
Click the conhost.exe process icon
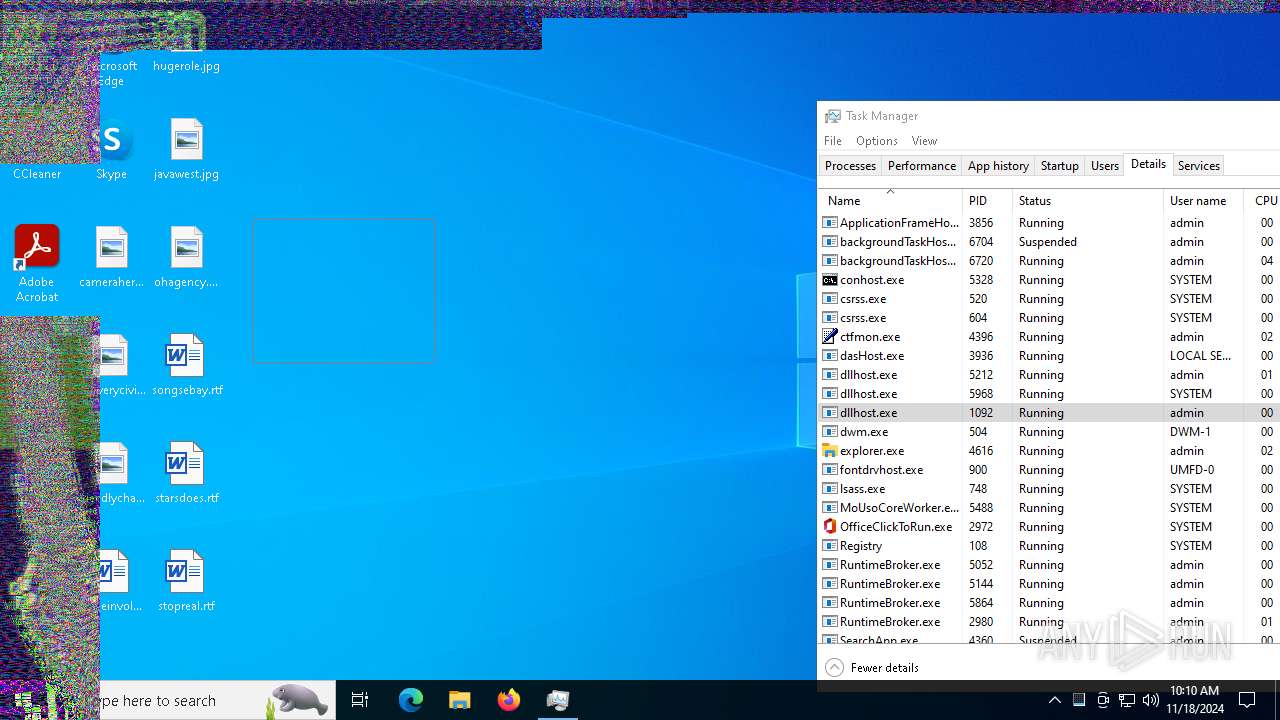(830, 280)
